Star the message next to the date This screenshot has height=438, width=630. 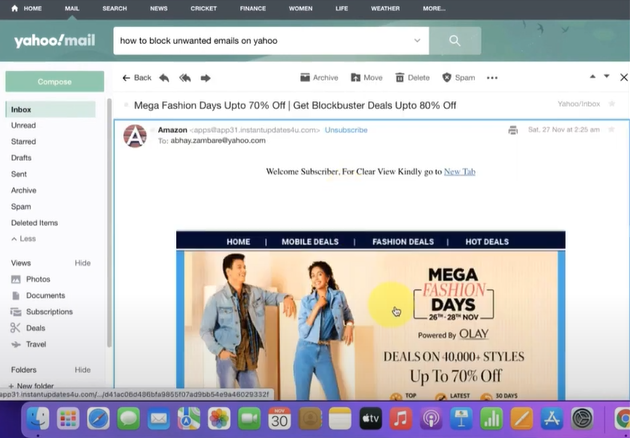click(612, 129)
